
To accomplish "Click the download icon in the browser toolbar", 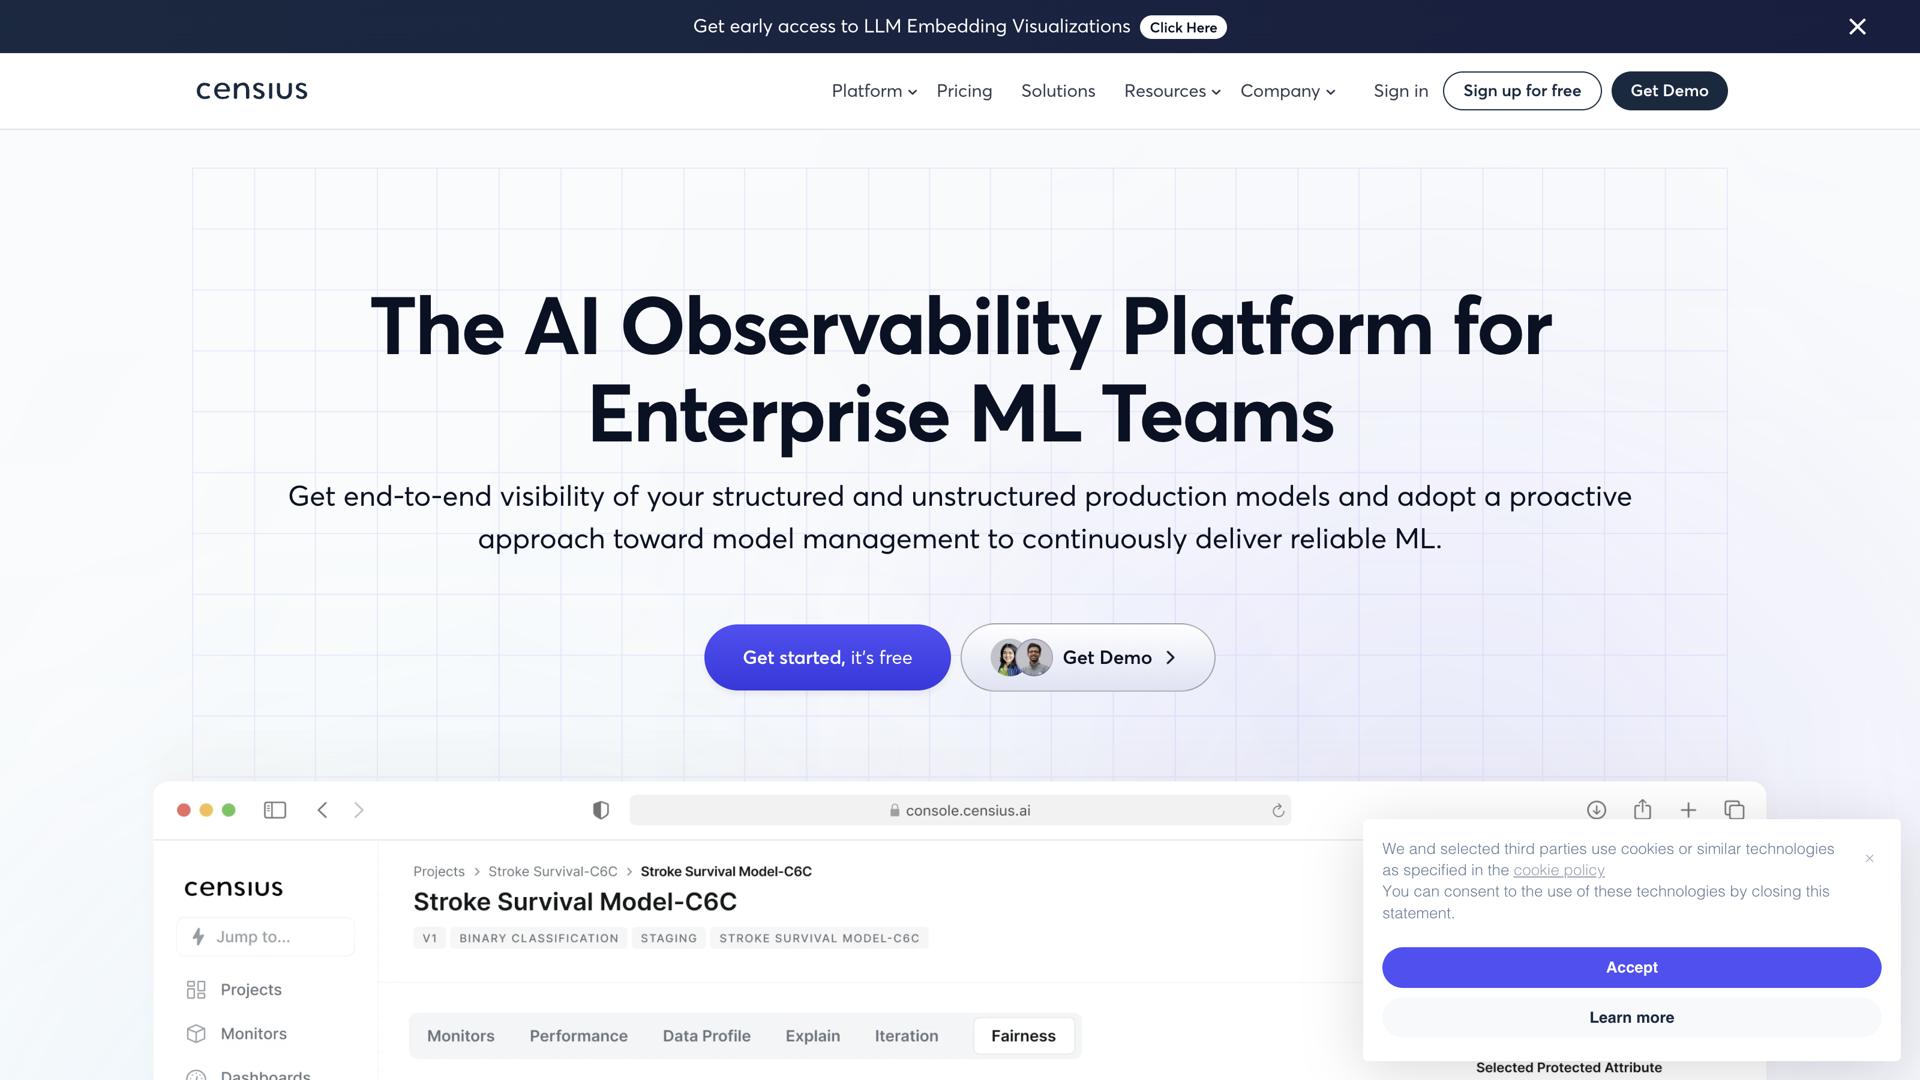I will point(1596,810).
